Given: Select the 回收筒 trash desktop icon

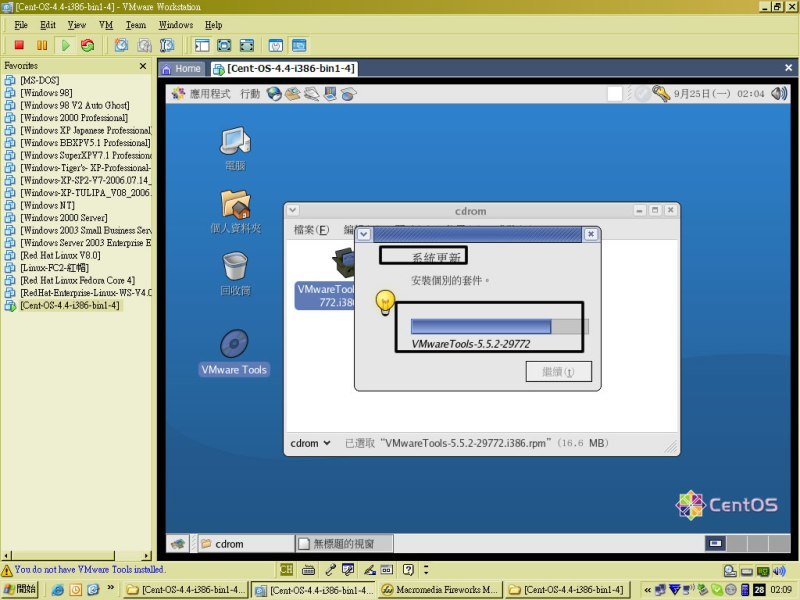Looking at the screenshot, I should (x=235, y=274).
